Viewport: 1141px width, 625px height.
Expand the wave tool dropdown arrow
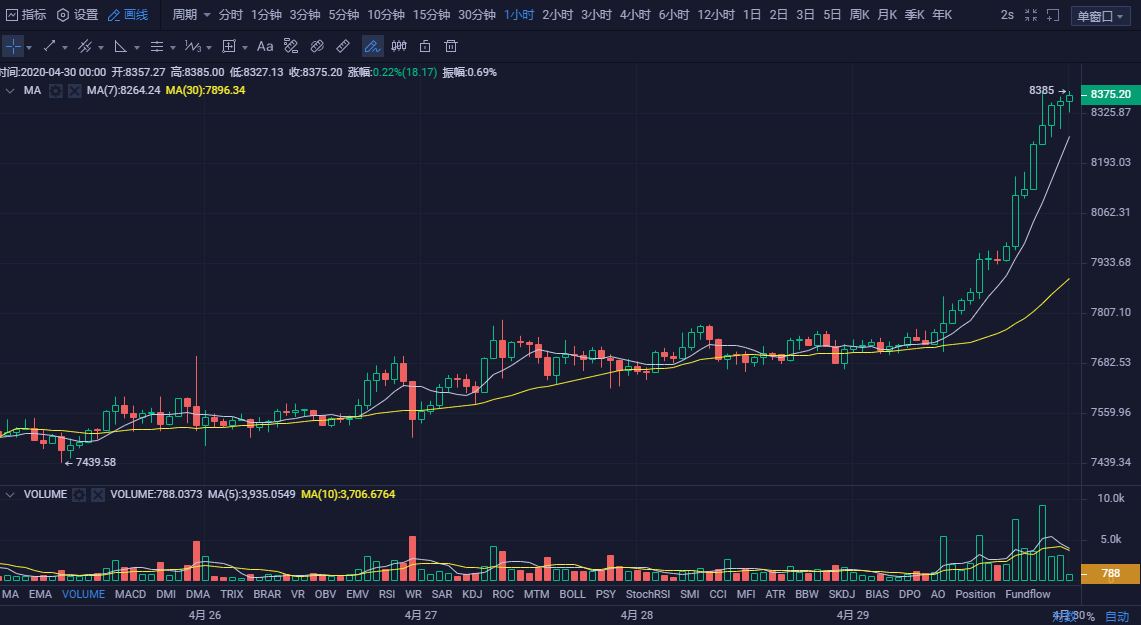click(209, 47)
